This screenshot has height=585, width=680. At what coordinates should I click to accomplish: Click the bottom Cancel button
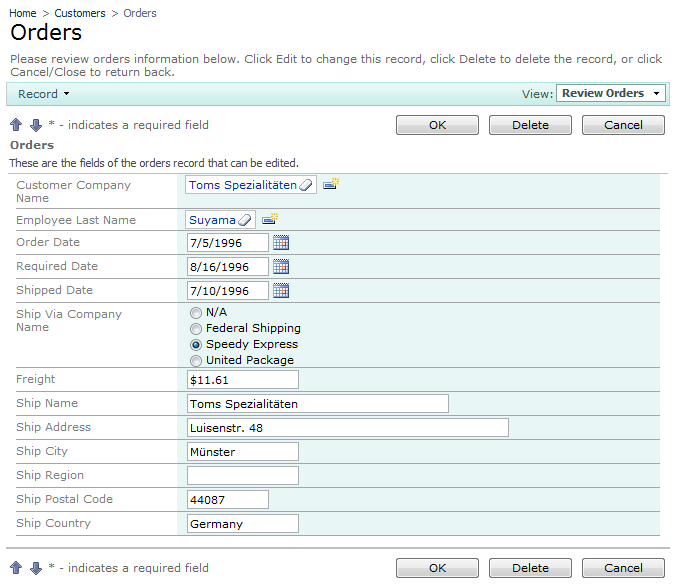623,568
